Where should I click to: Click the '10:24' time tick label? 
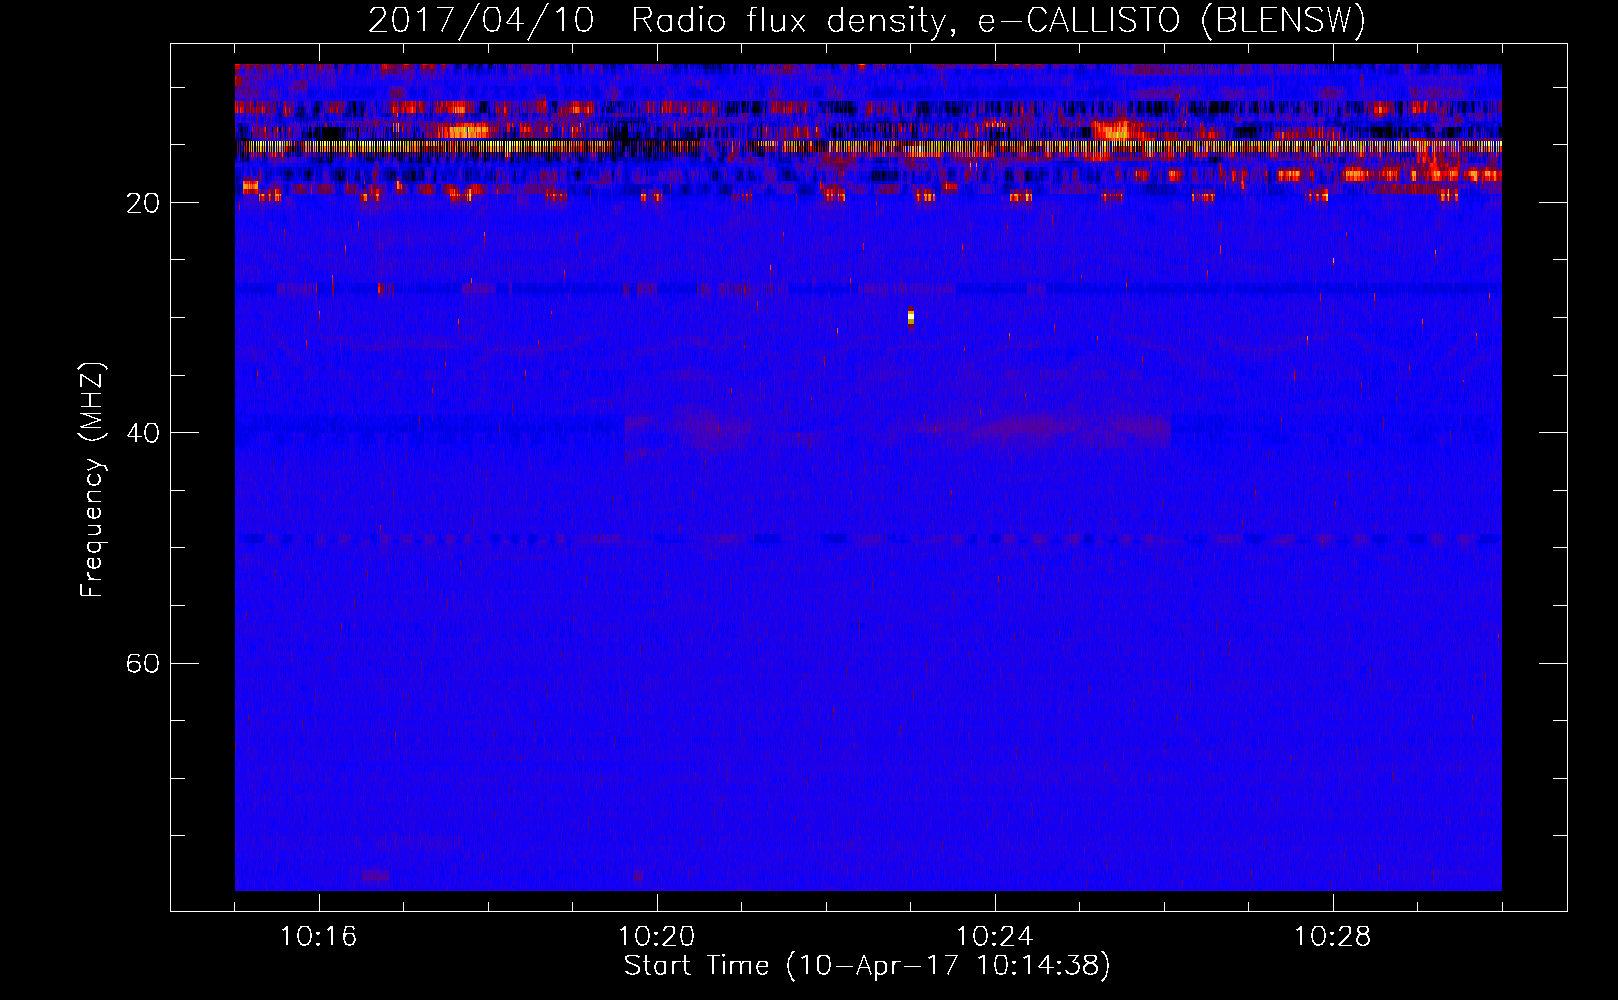[x=994, y=937]
